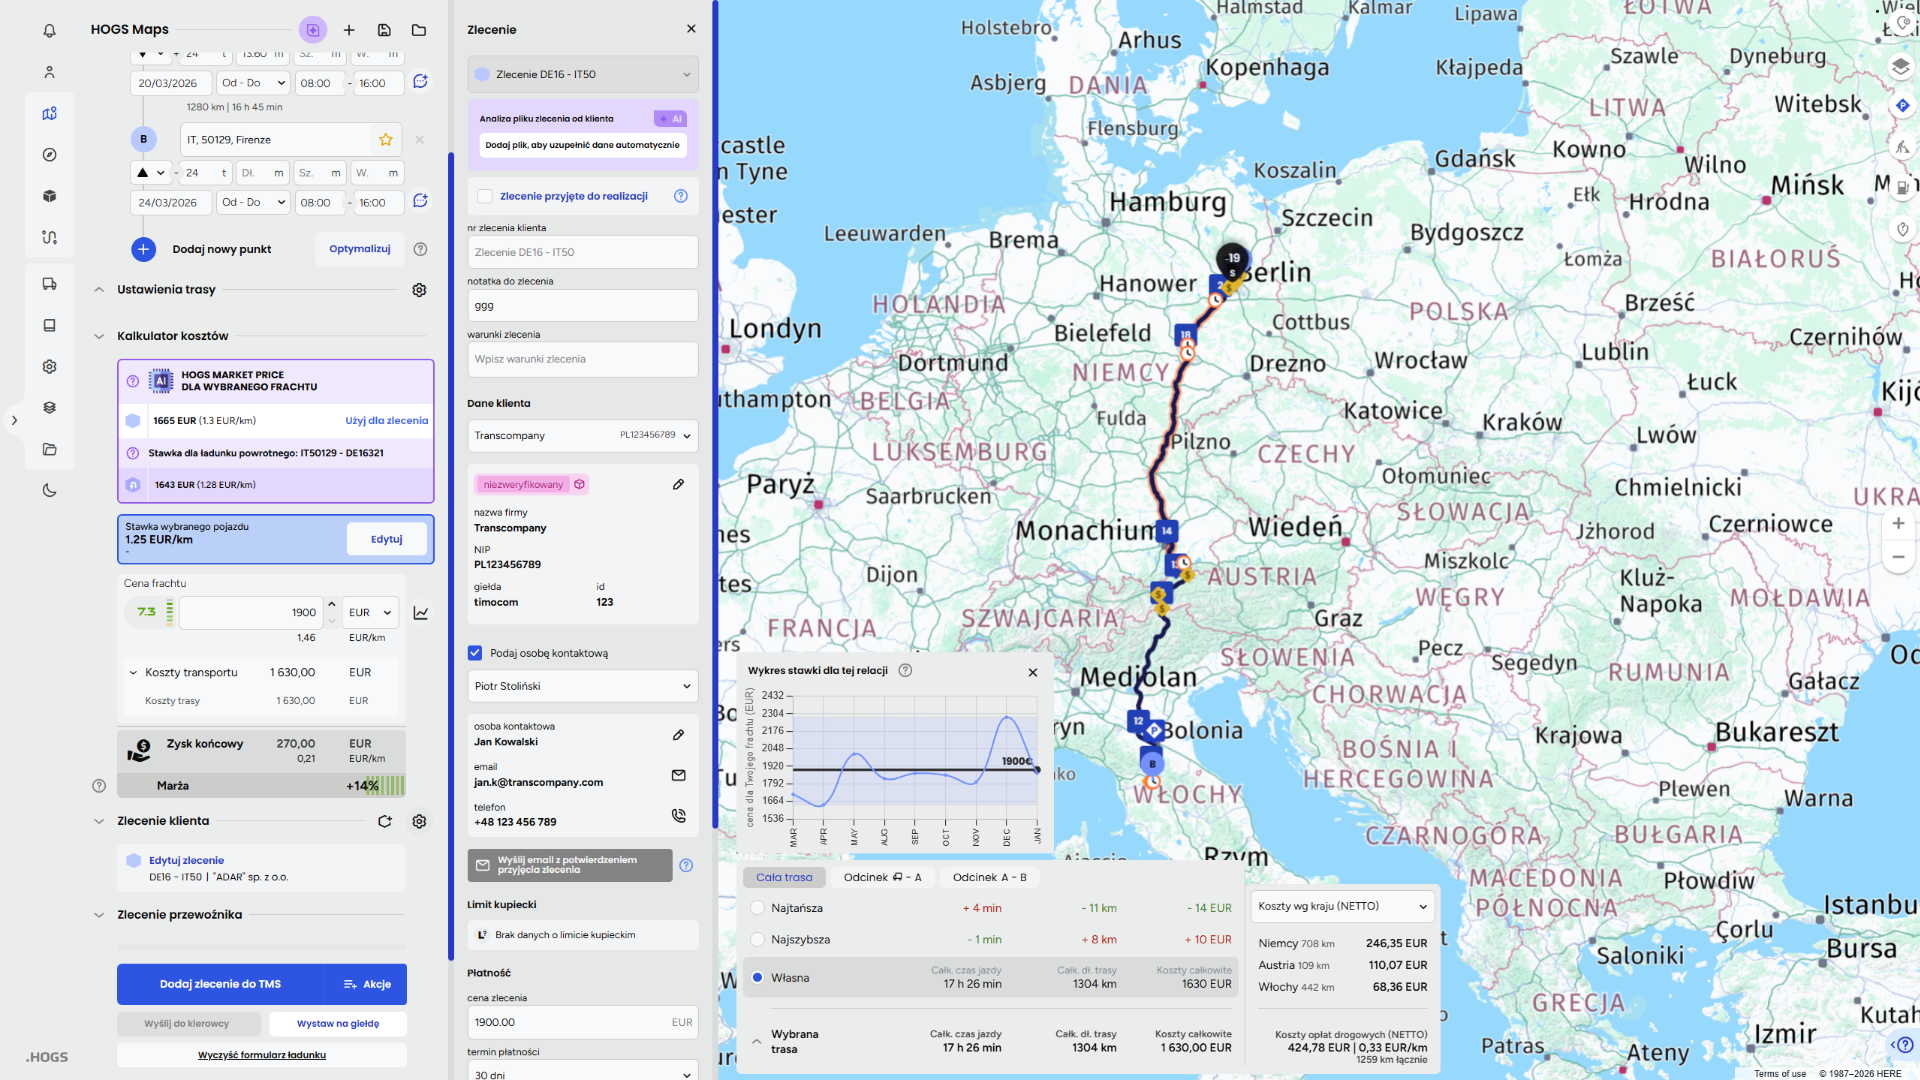The image size is (1920, 1080).
Task: Mark Firenze point as favorite star
Action: (x=386, y=140)
